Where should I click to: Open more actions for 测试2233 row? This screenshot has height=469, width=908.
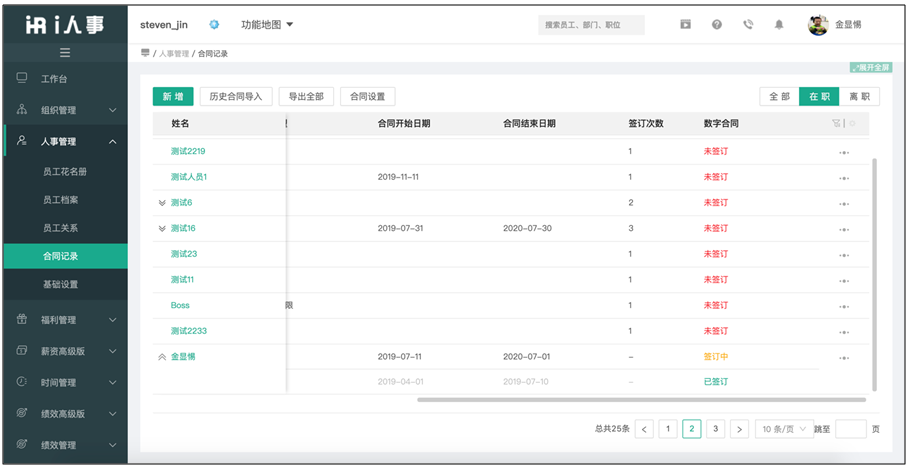pyautogui.click(x=844, y=332)
